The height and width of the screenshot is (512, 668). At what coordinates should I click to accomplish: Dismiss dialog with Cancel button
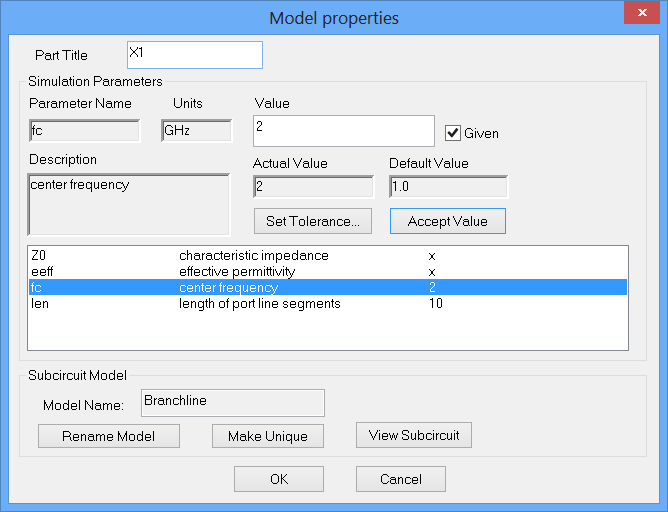pyautogui.click(x=401, y=479)
